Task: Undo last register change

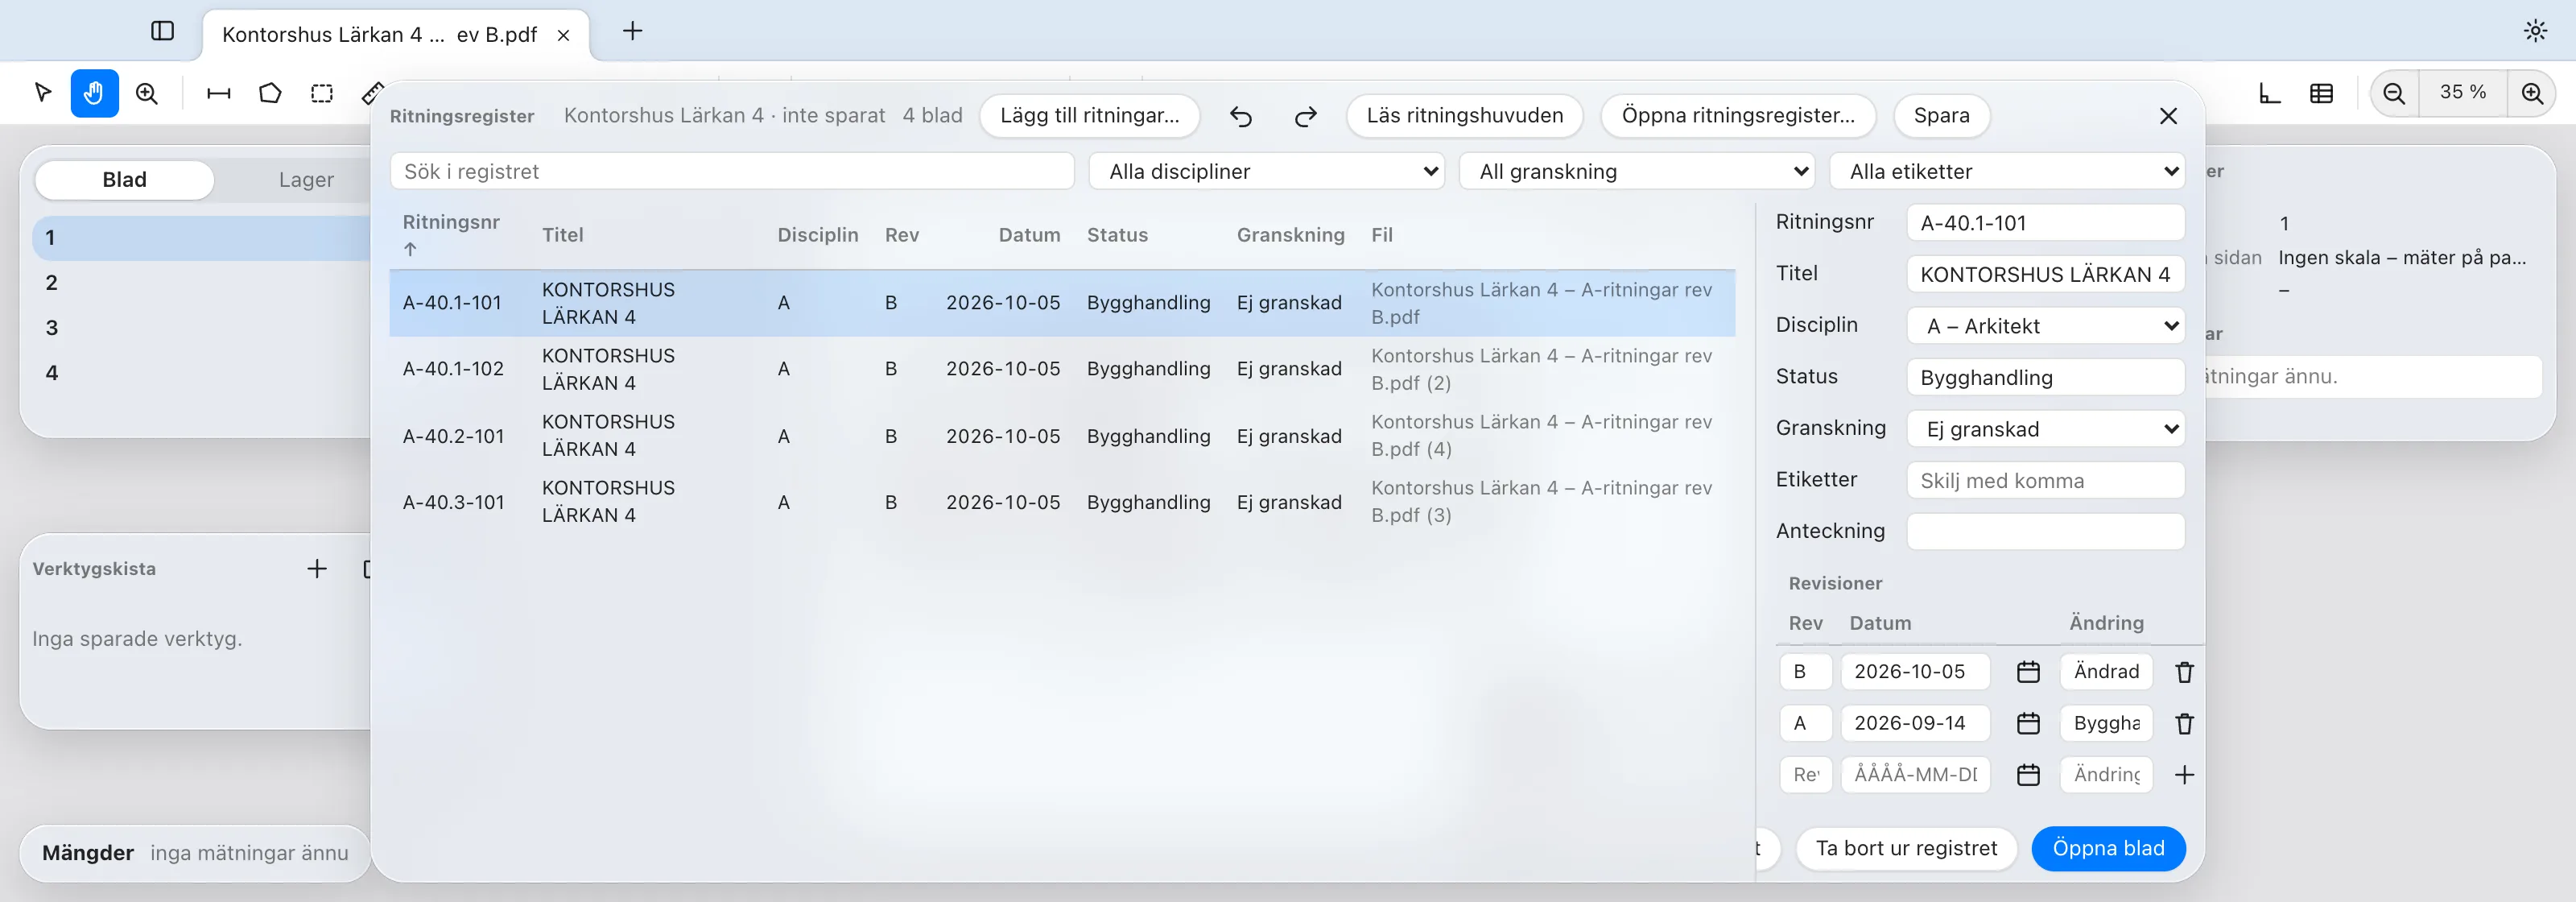Action: (x=1241, y=116)
